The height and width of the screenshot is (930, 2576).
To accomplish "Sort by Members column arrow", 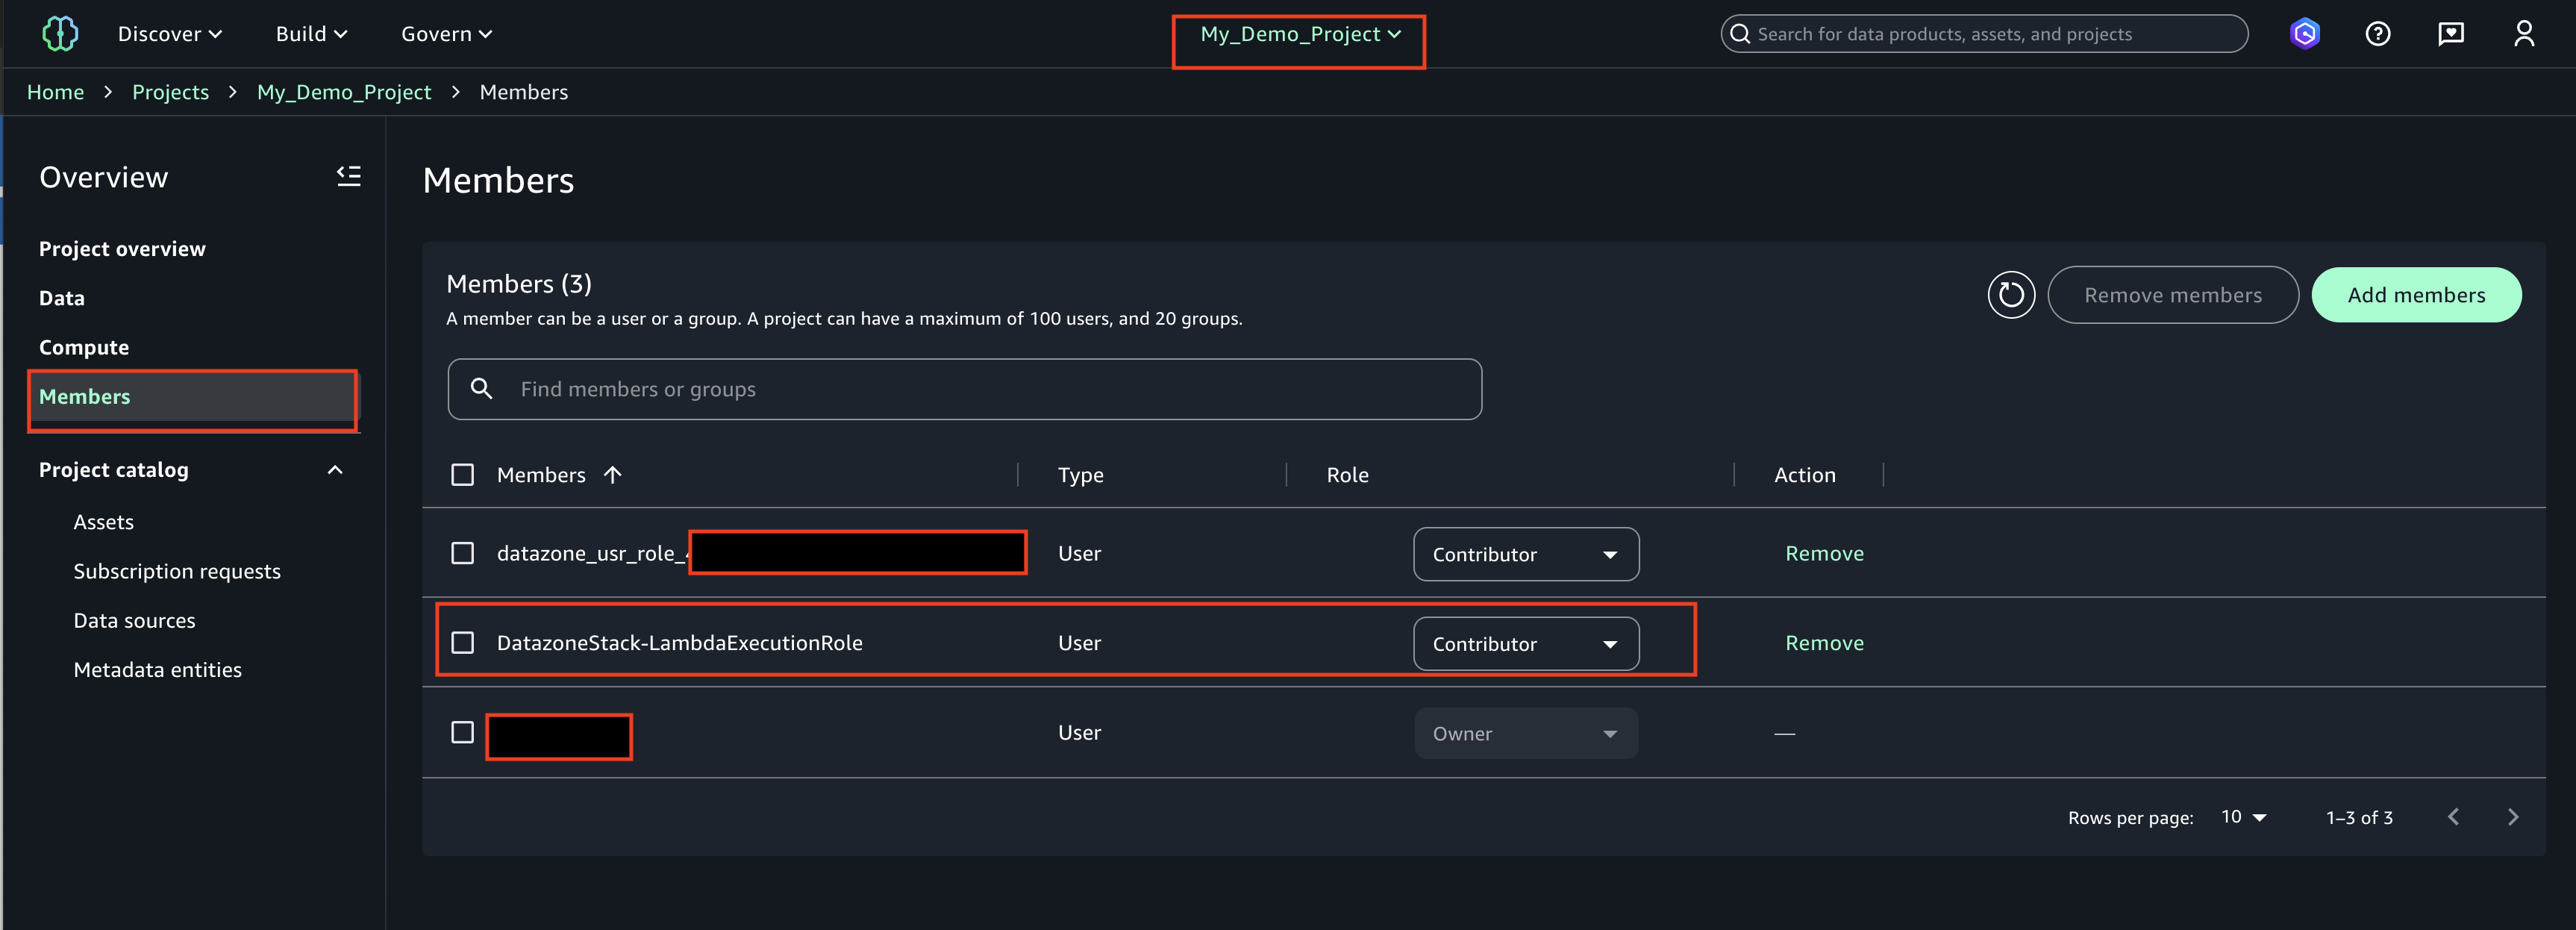I will click(x=613, y=475).
